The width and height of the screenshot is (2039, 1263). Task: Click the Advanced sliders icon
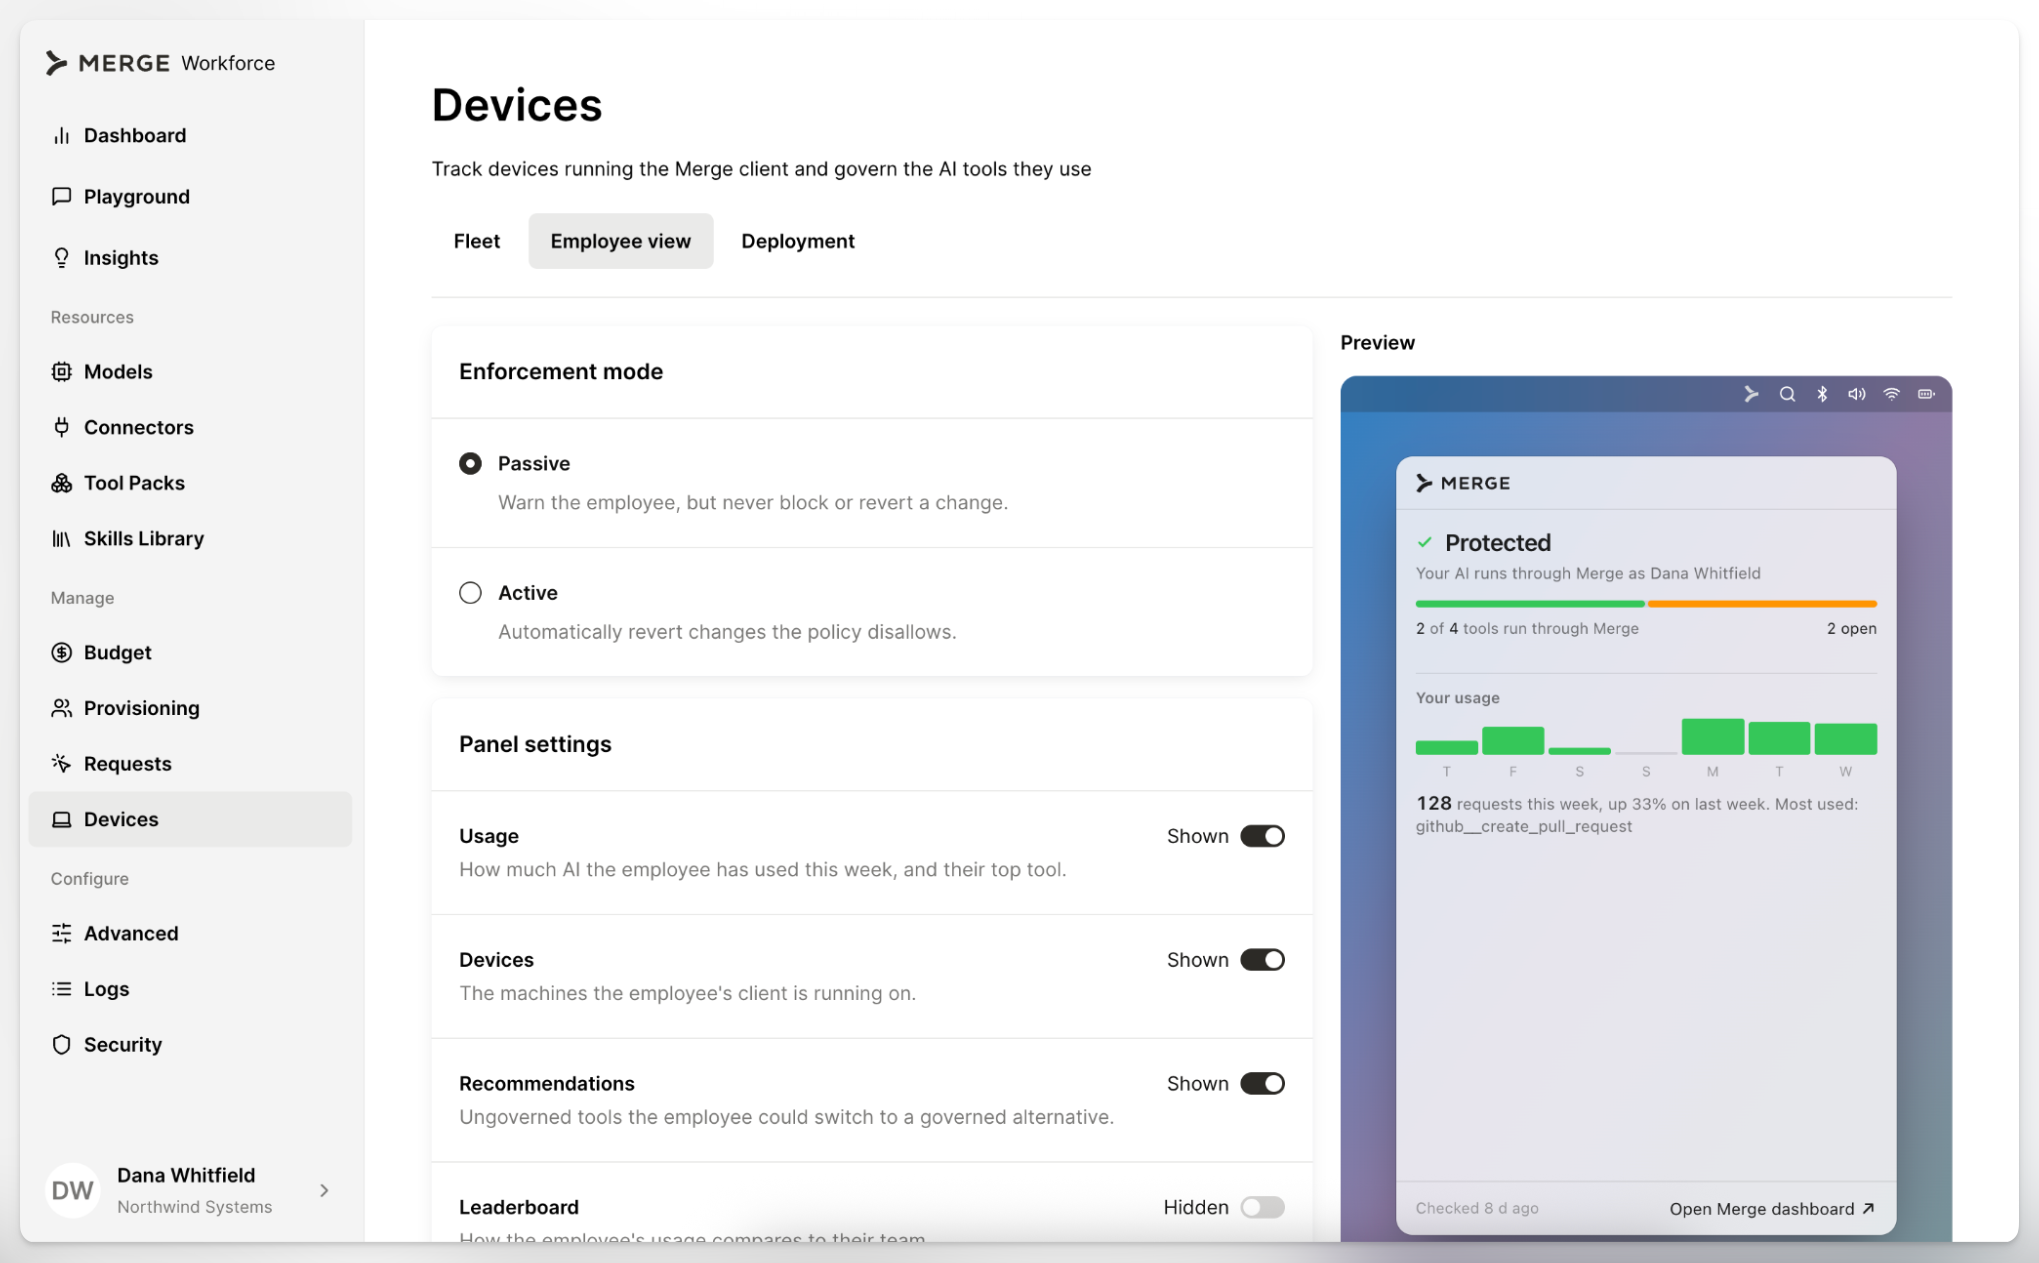pyautogui.click(x=61, y=933)
